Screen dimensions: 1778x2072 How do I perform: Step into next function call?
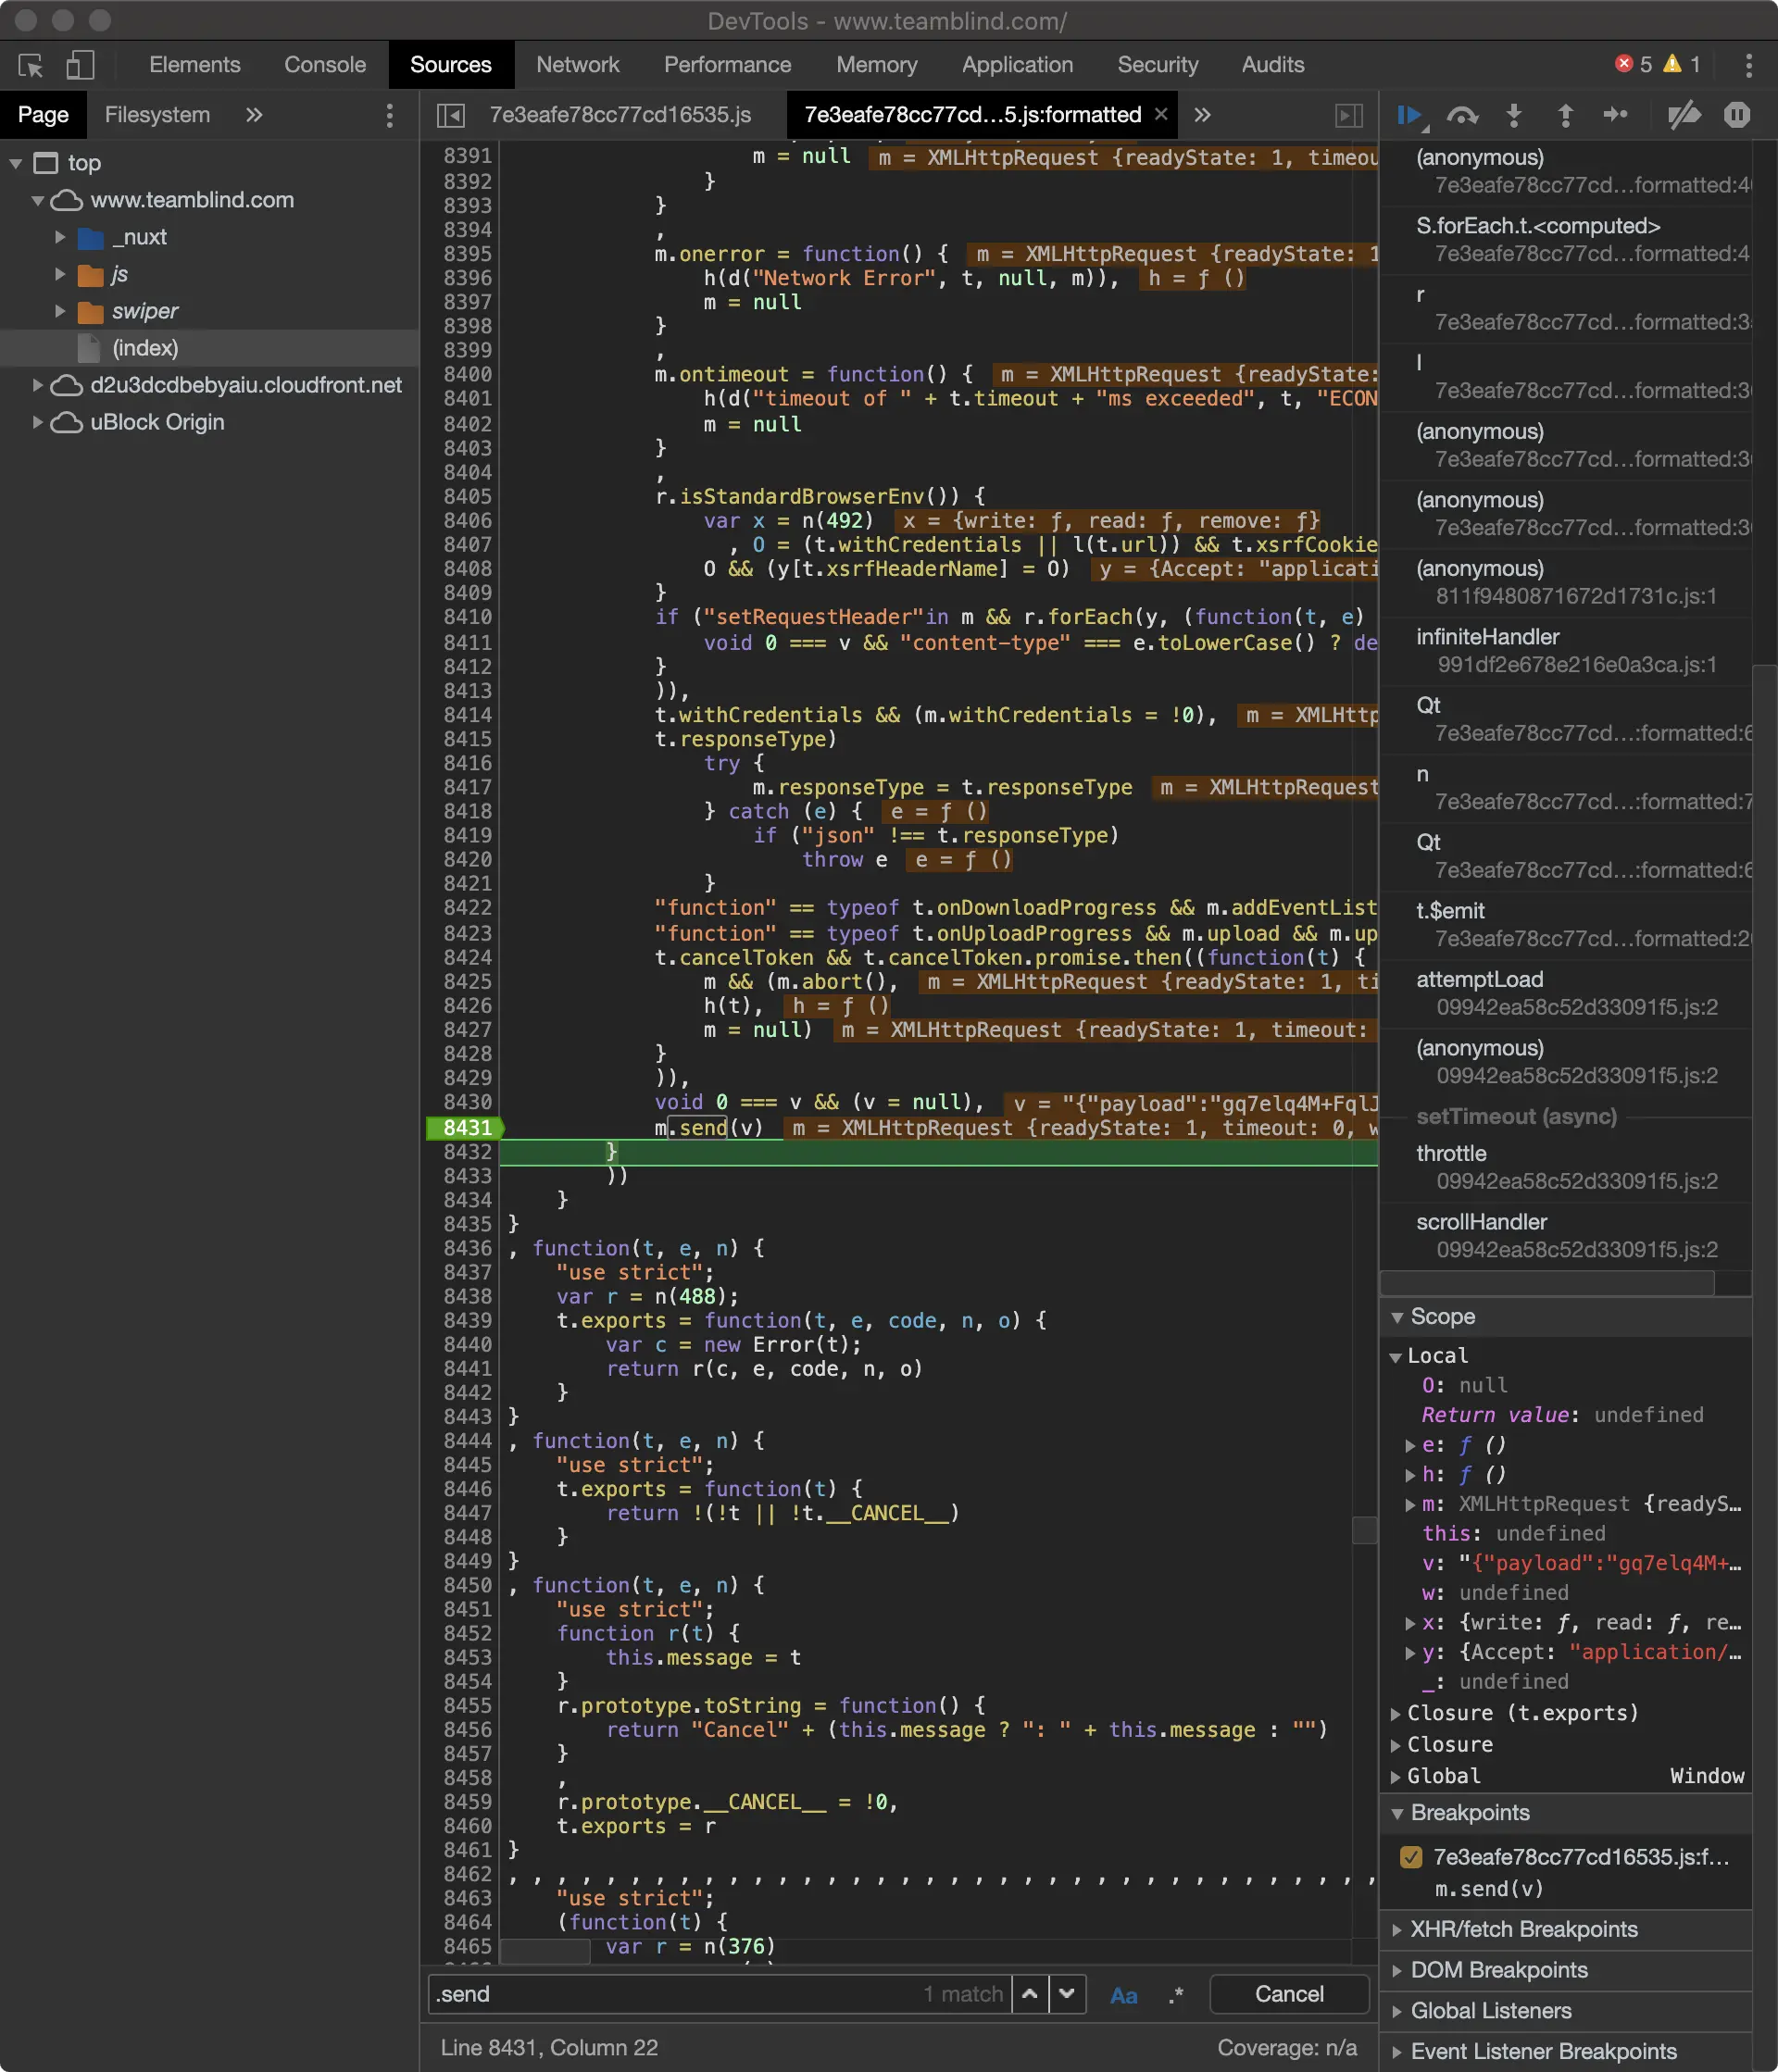point(1514,116)
